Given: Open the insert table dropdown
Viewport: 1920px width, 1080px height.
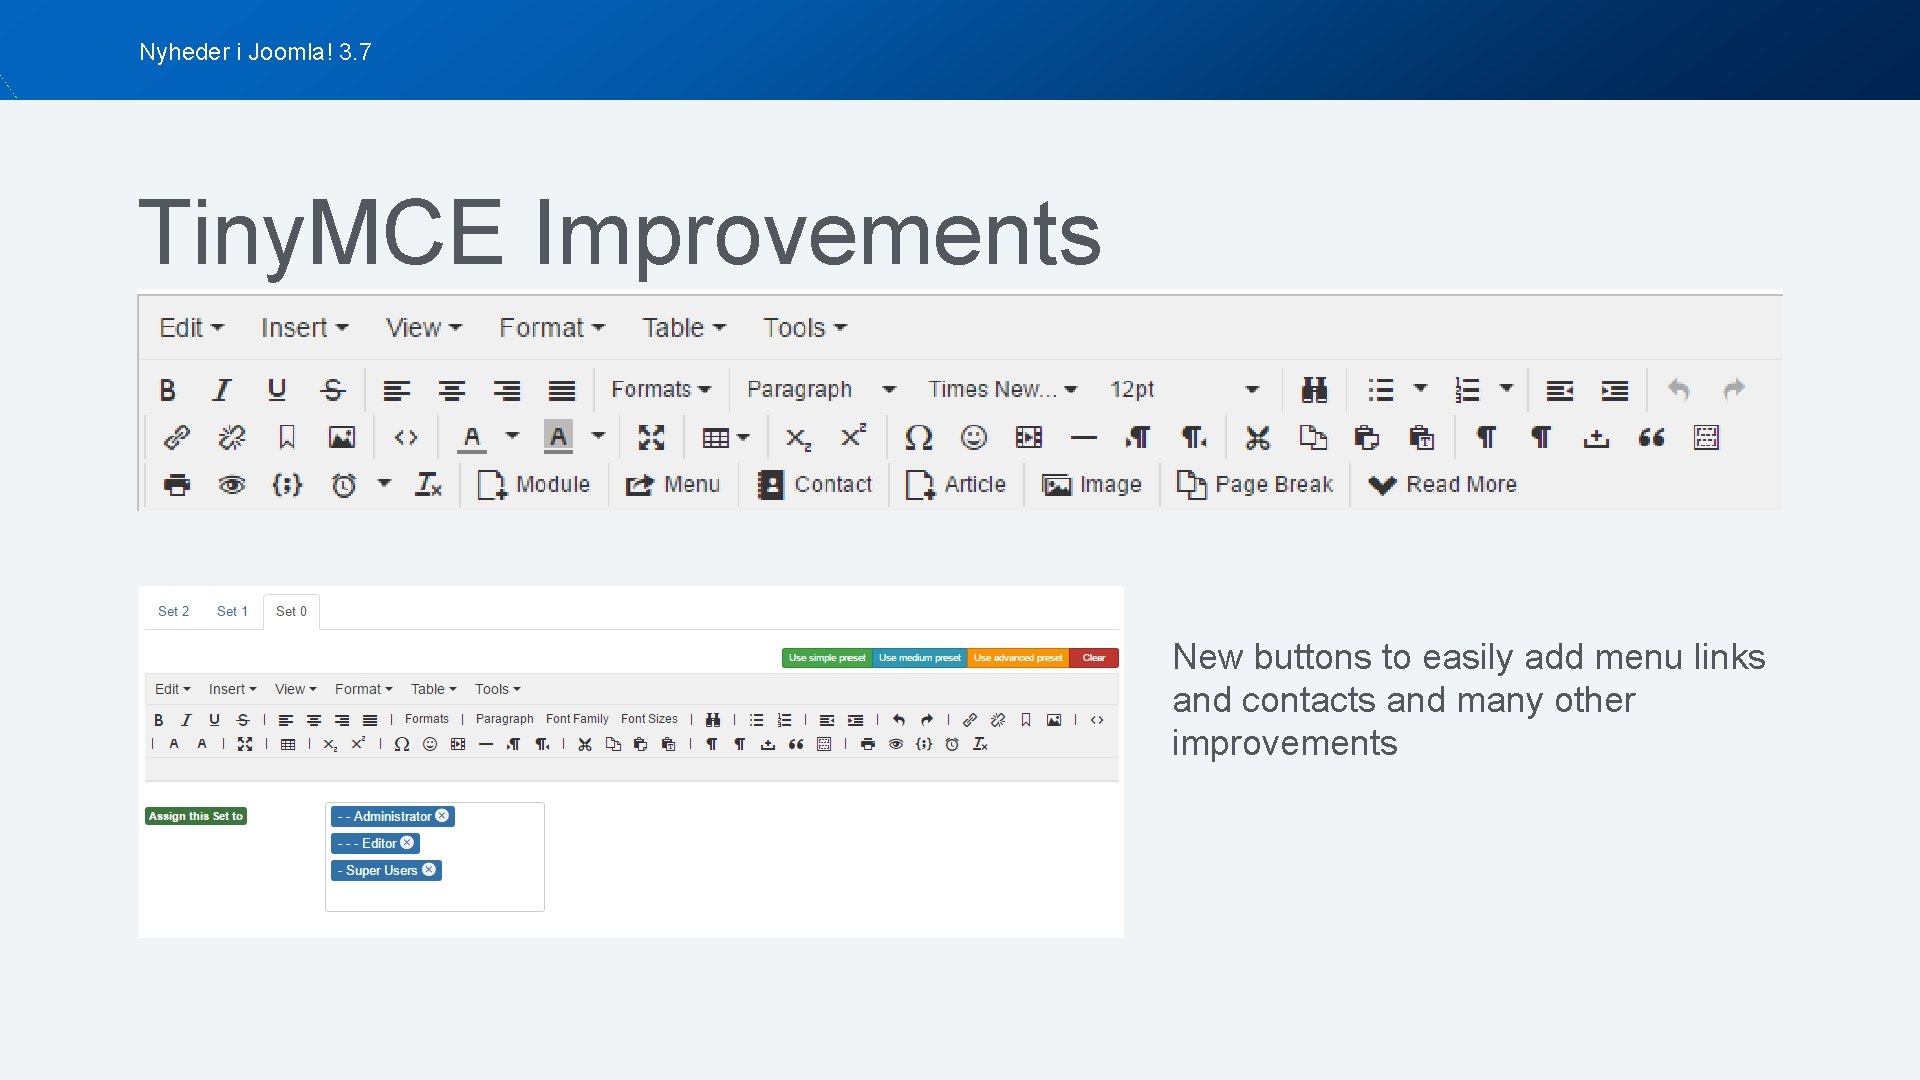Looking at the screenshot, I should point(726,437).
